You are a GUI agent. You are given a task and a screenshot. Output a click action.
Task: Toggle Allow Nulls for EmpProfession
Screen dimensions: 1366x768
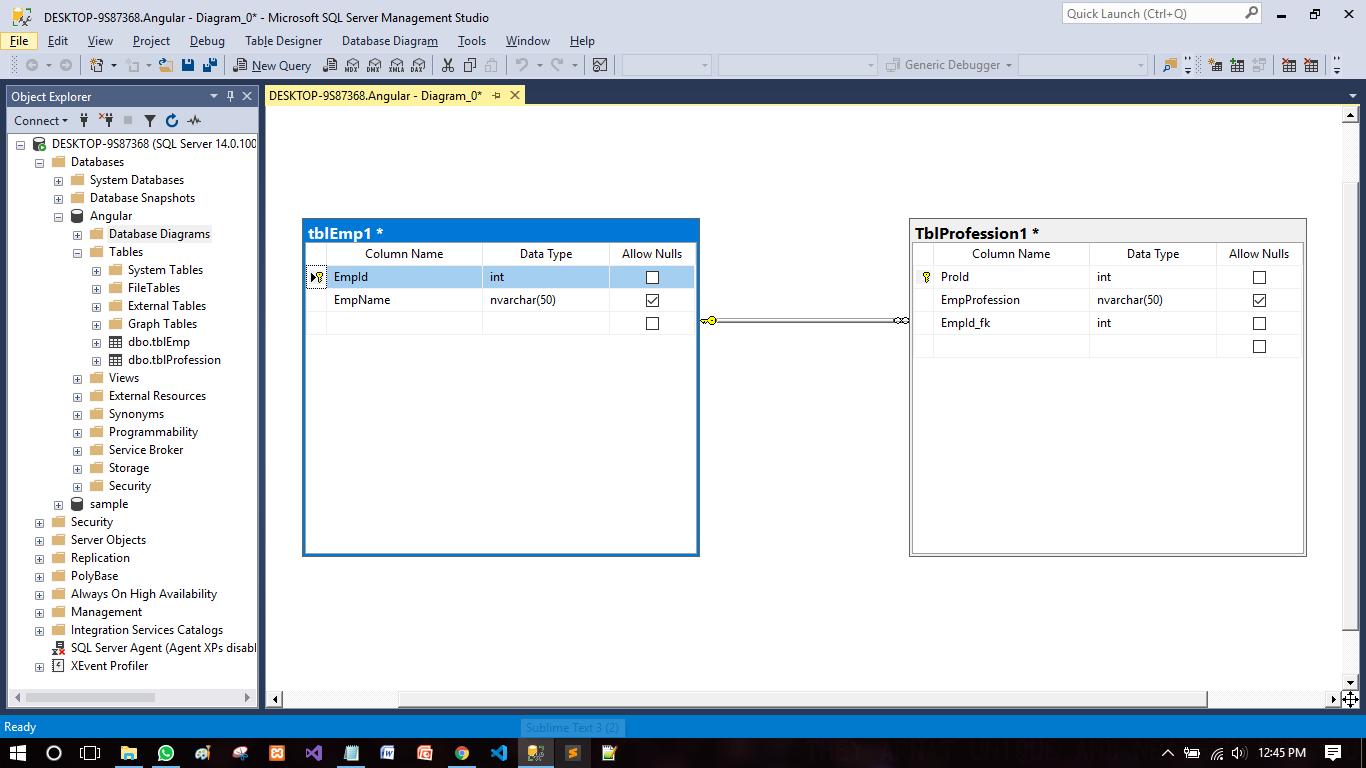coord(1259,300)
